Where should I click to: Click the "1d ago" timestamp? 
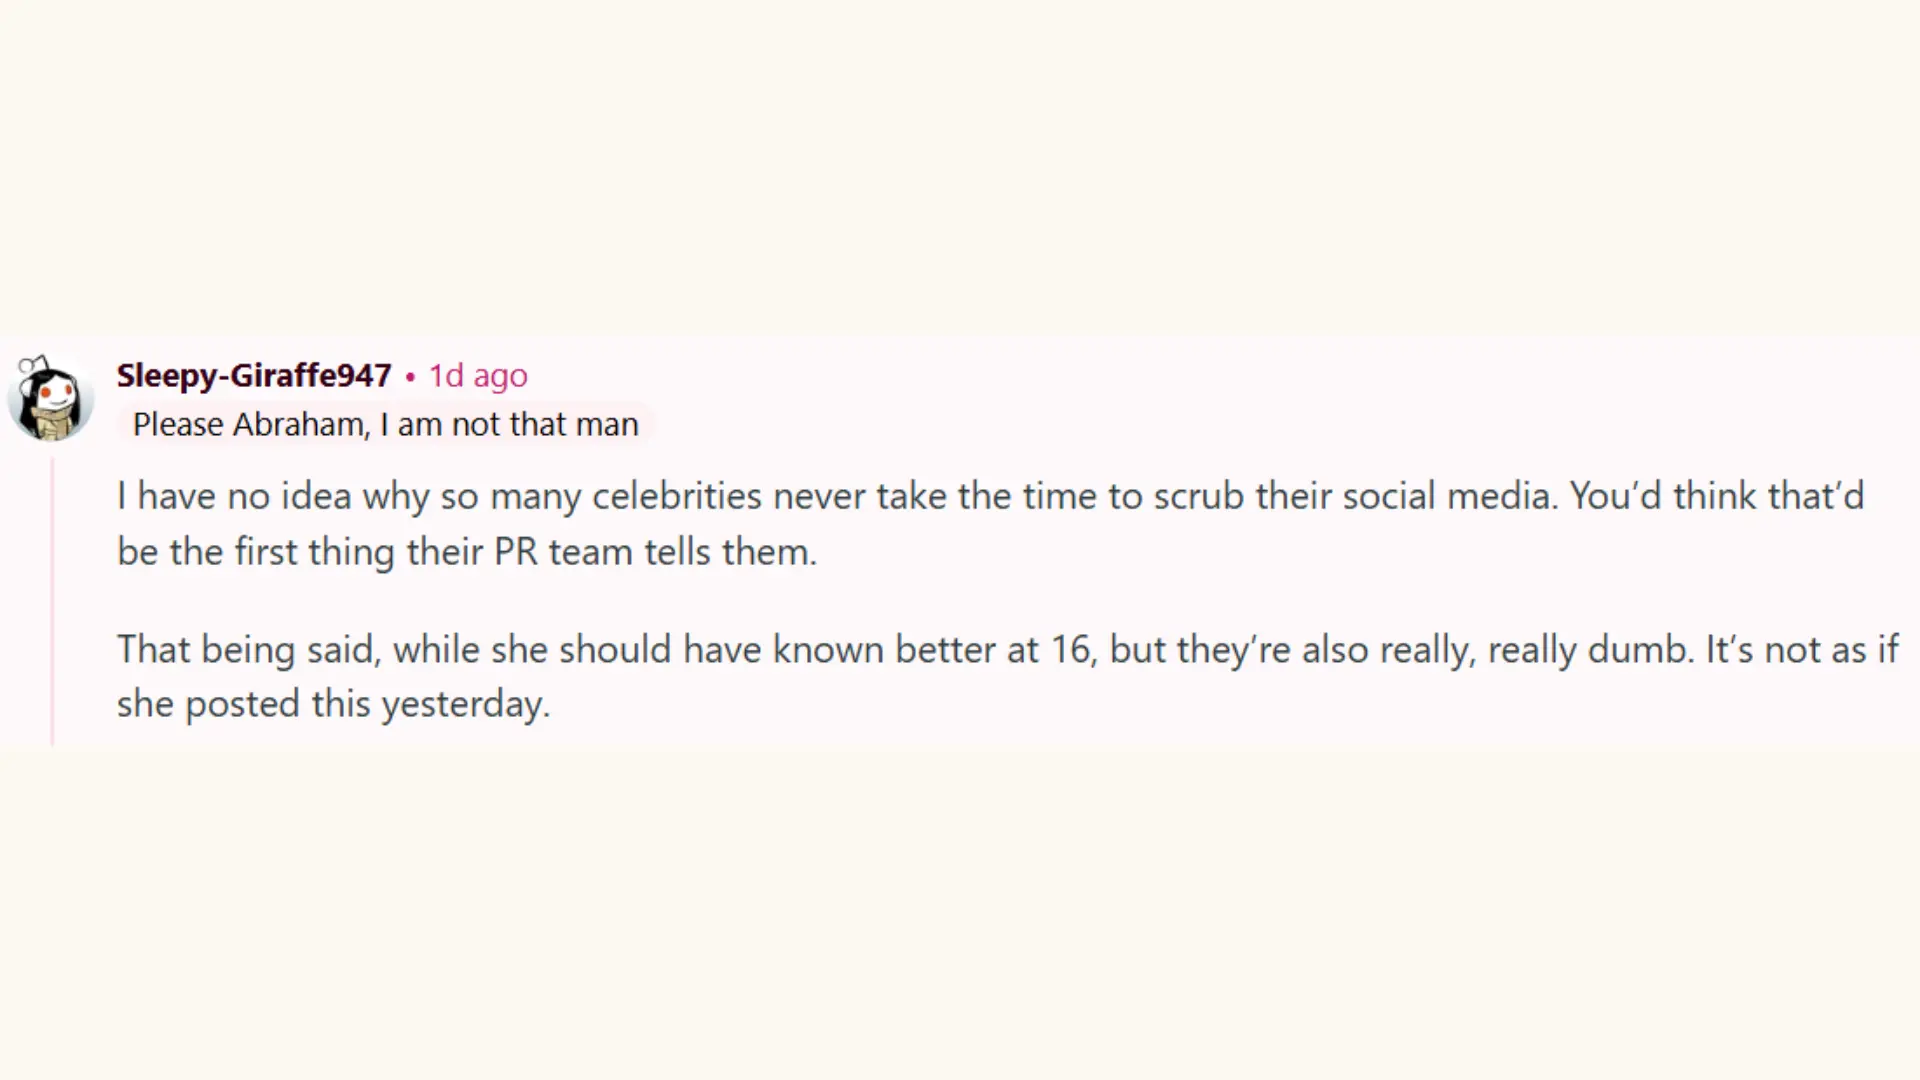point(478,376)
